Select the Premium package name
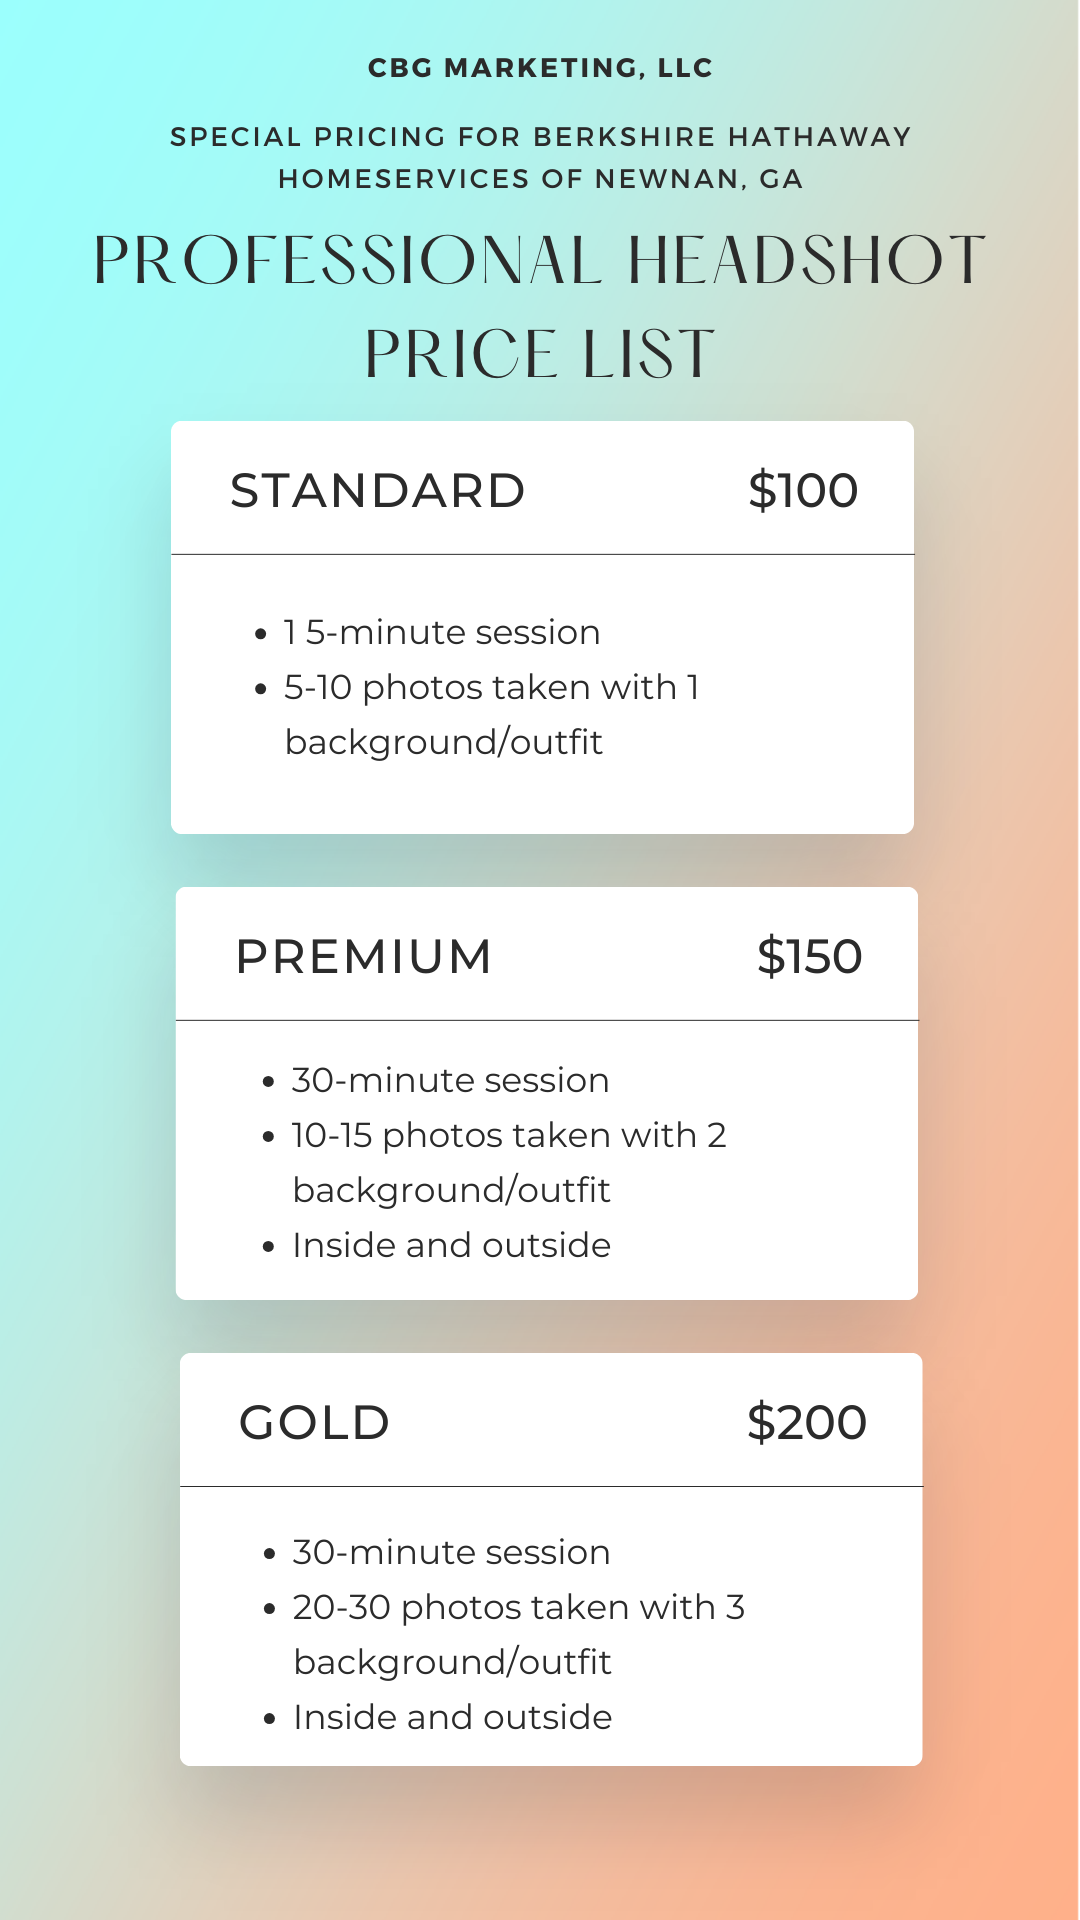Image resolution: width=1080 pixels, height=1920 pixels. 364,957
